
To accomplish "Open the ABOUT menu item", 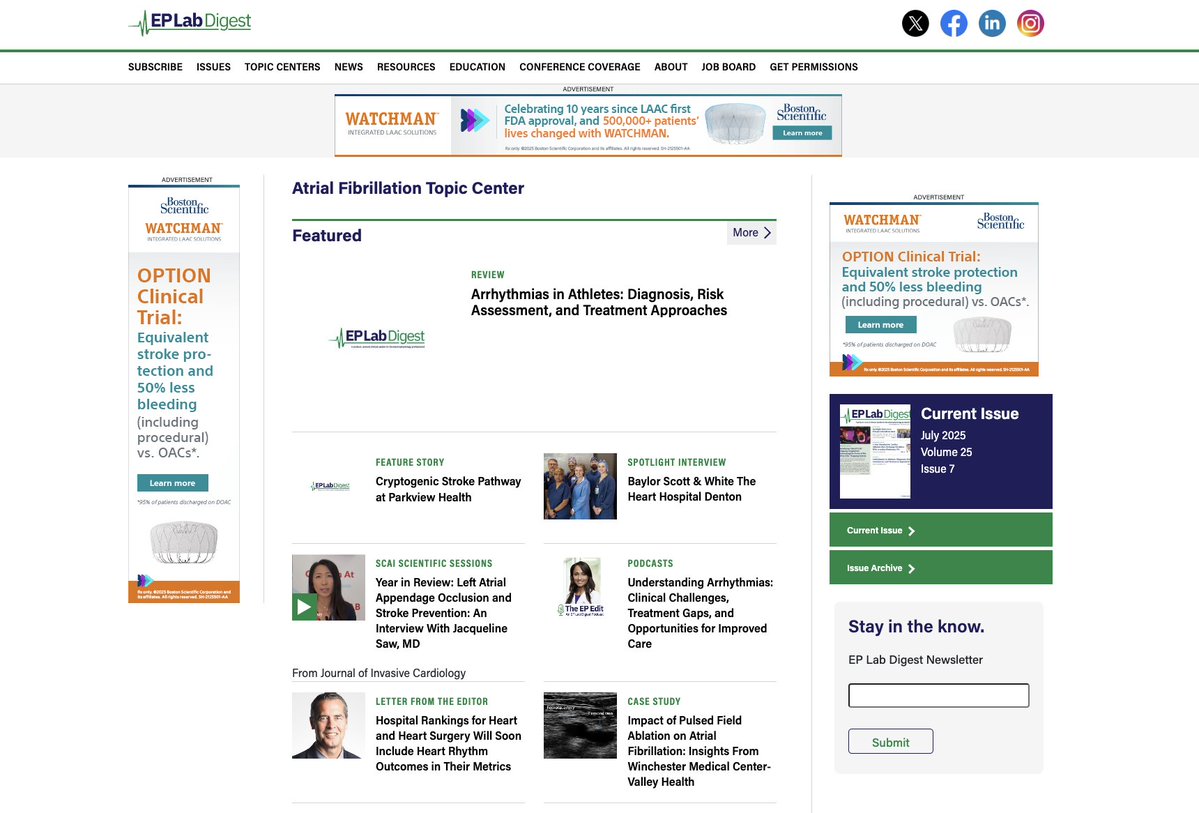I will tap(671, 67).
